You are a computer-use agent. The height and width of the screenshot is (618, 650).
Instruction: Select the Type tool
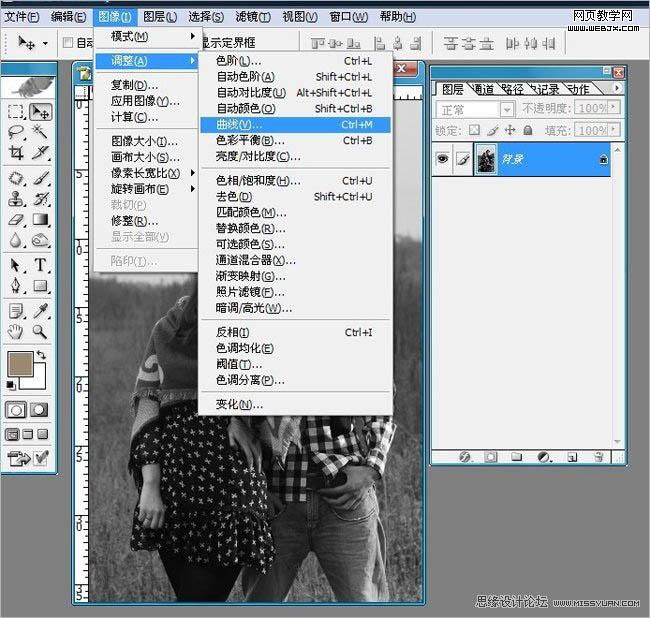(x=41, y=265)
